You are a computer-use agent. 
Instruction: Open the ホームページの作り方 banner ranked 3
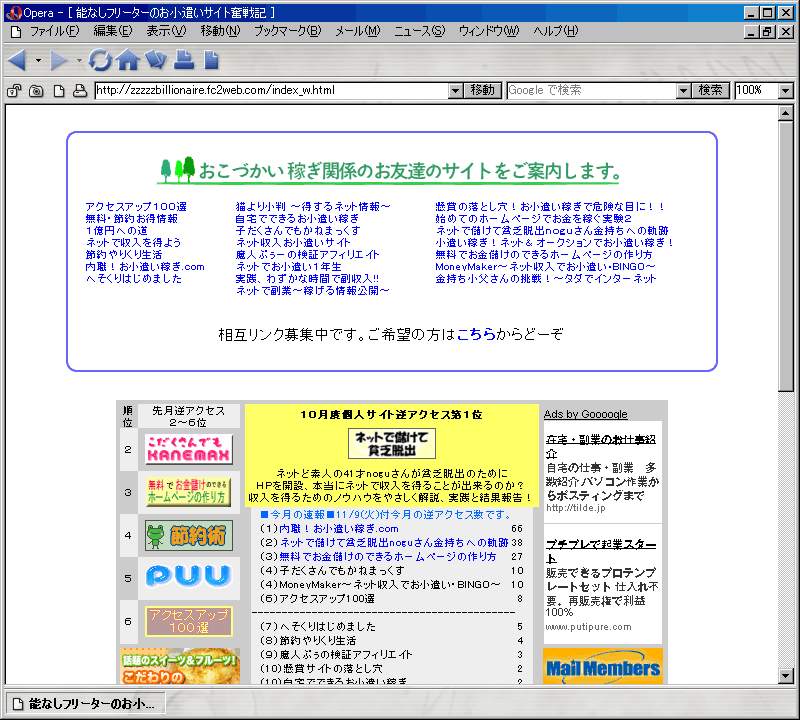pyautogui.click(x=189, y=492)
